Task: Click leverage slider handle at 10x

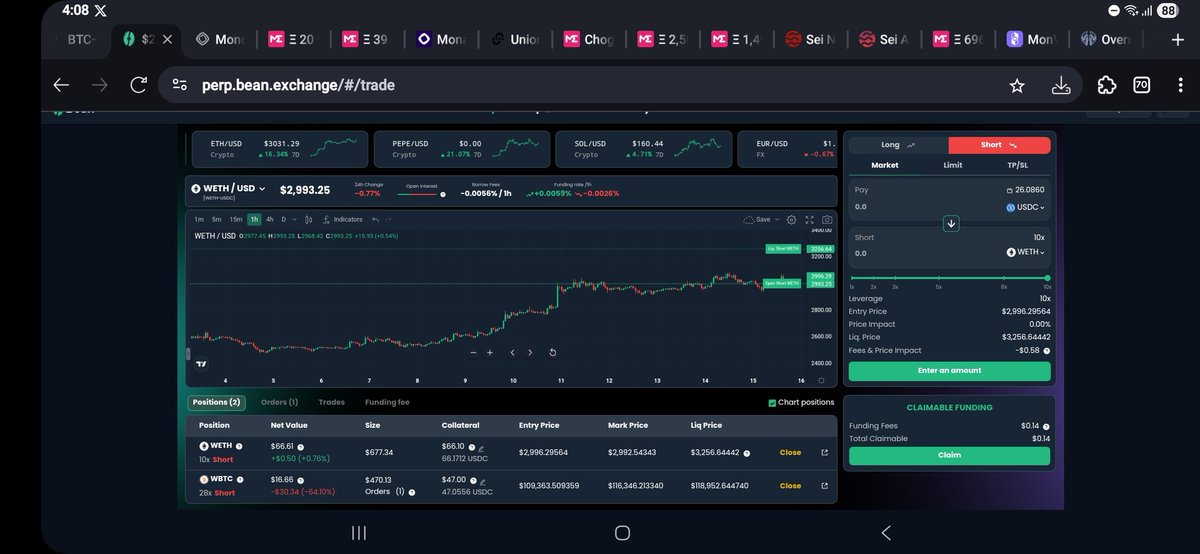Action: coord(1047,278)
